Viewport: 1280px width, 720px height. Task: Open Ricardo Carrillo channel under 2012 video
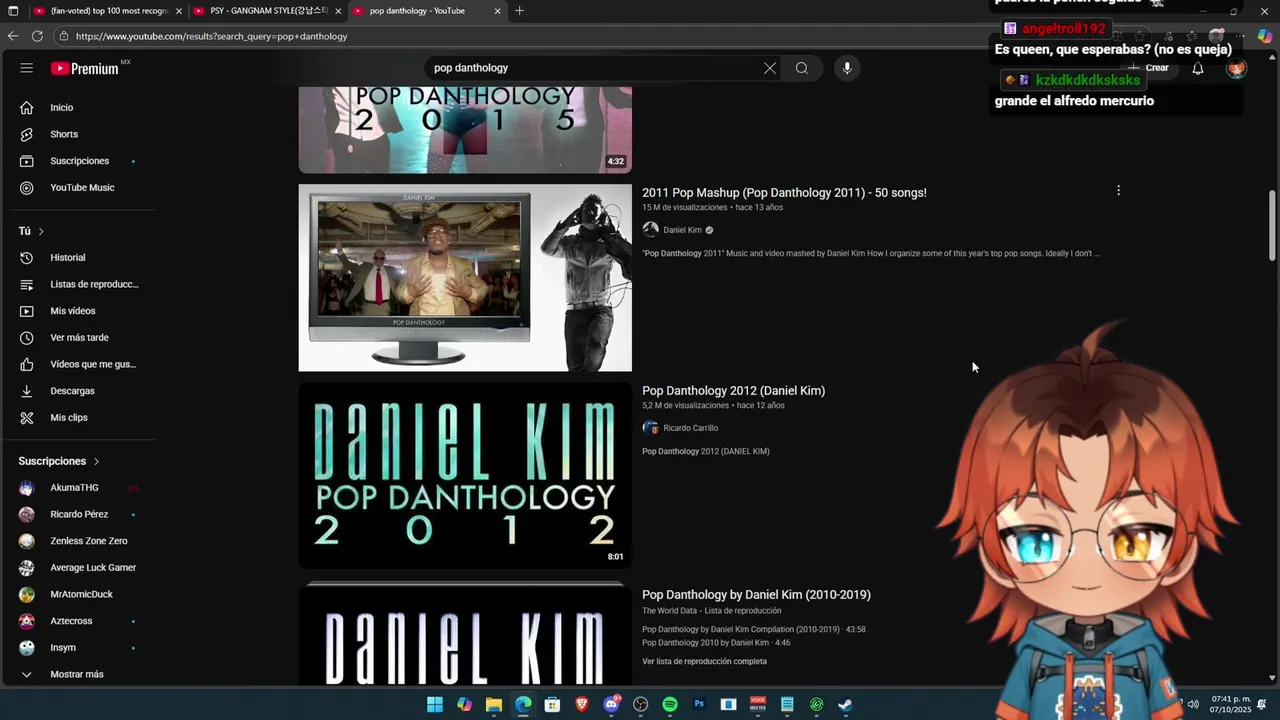pos(690,428)
